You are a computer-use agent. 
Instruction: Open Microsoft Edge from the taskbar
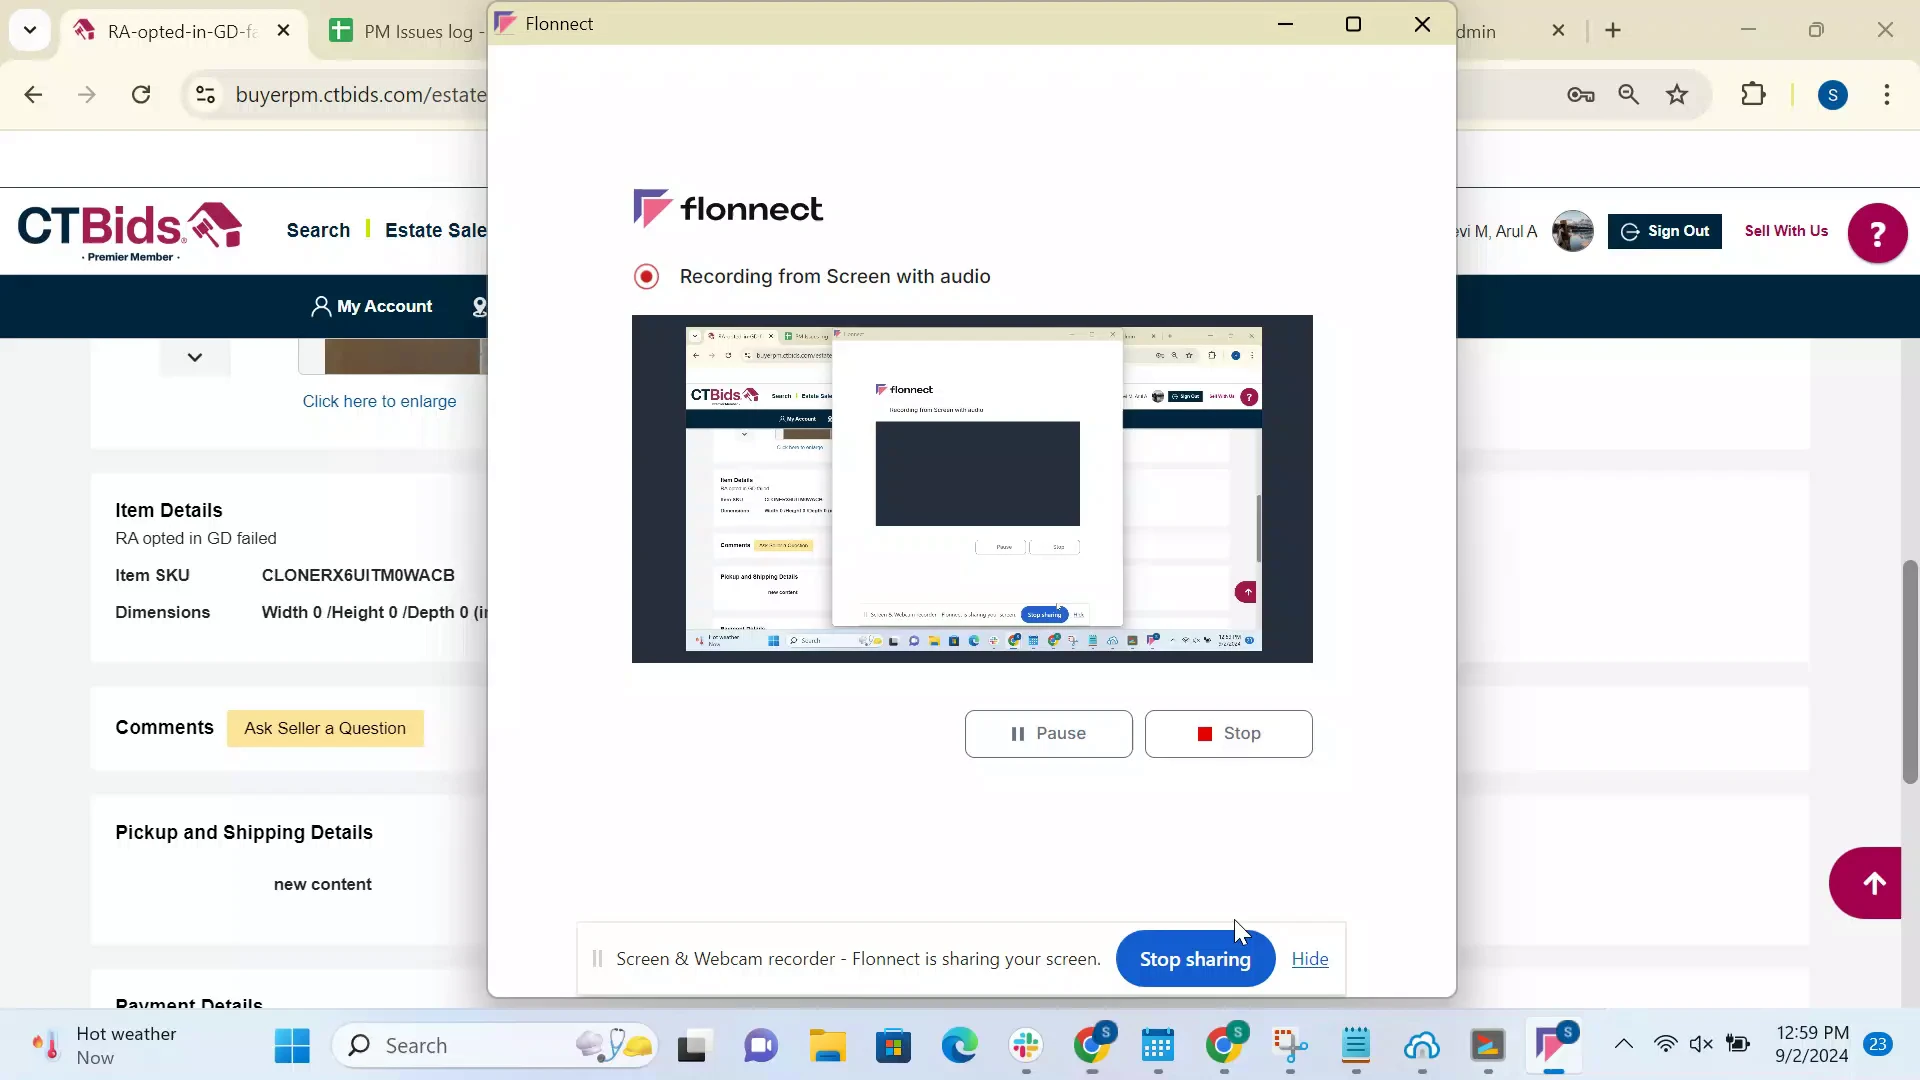(959, 1046)
